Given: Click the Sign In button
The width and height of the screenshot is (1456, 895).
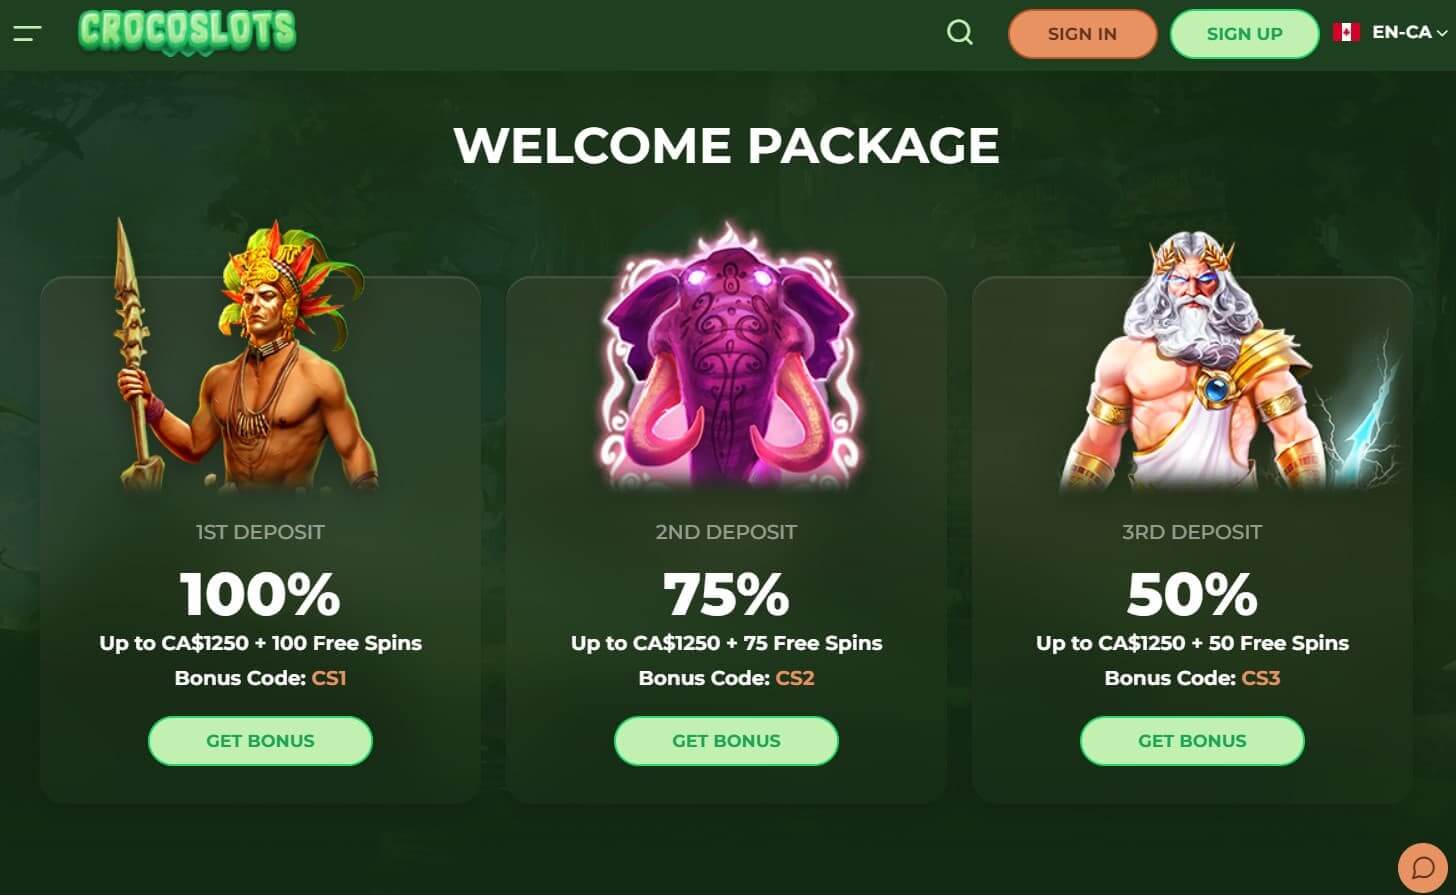Looking at the screenshot, I should click(x=1082, y=34).
